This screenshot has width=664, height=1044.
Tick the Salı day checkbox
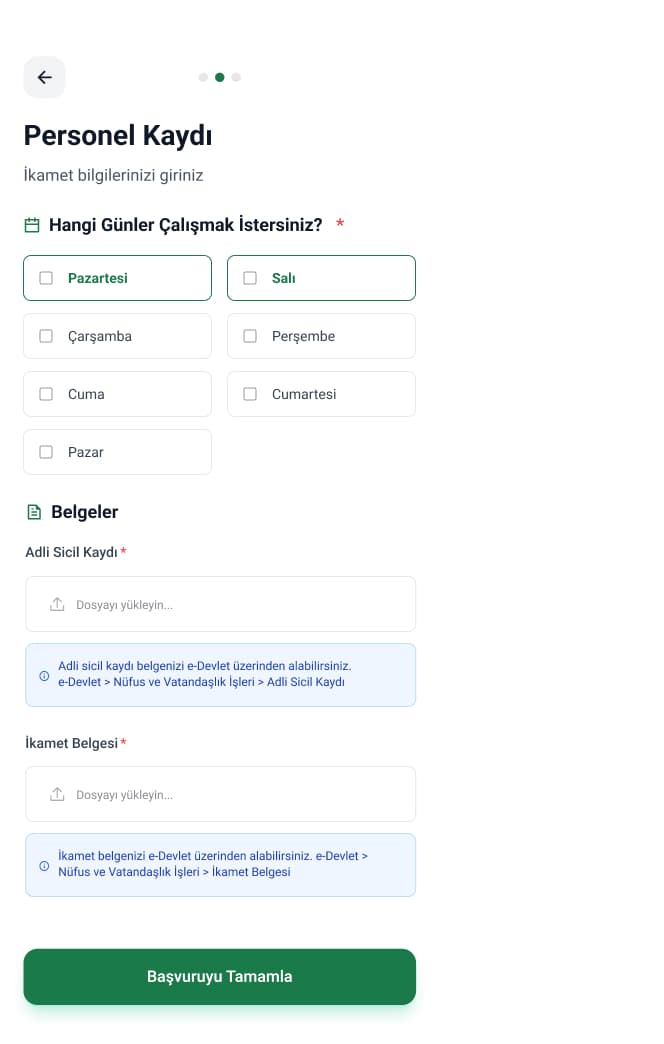click(x=250, y=278)
